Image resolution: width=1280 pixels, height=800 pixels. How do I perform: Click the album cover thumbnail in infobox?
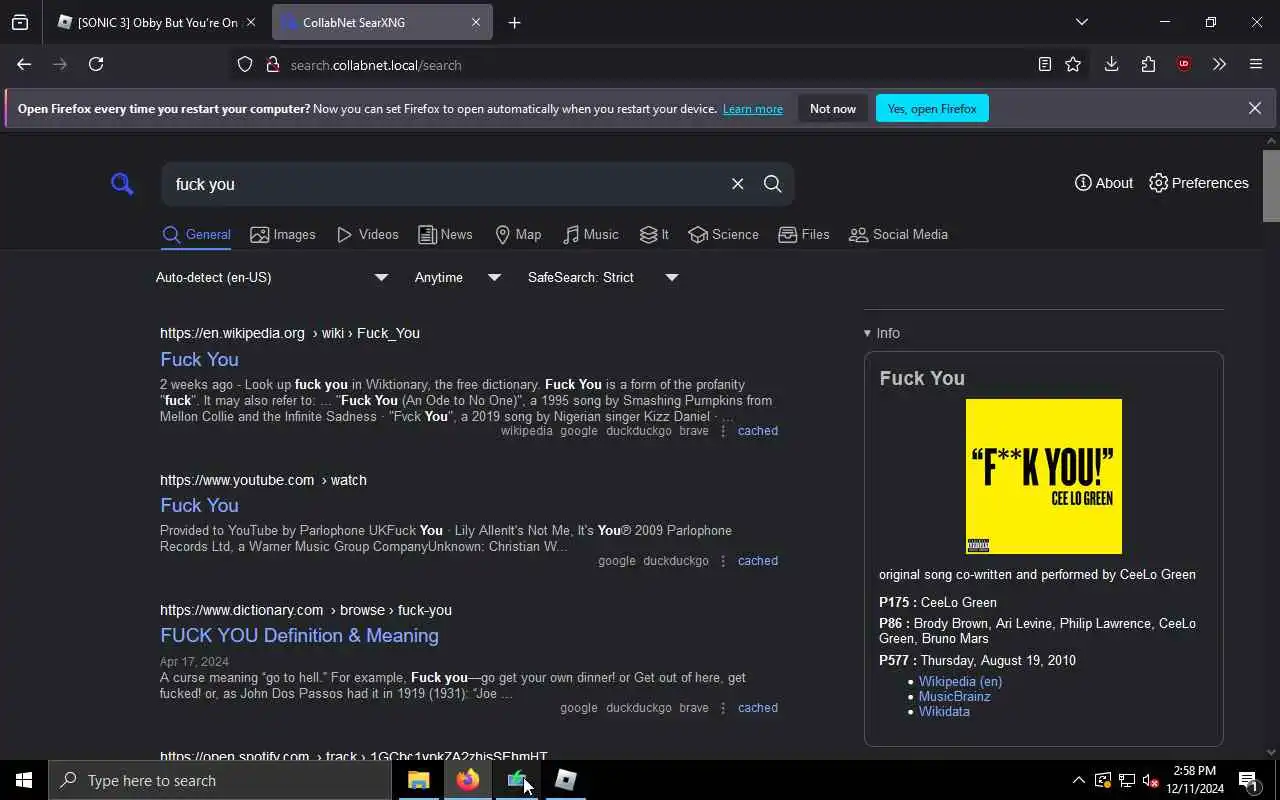1044,476
